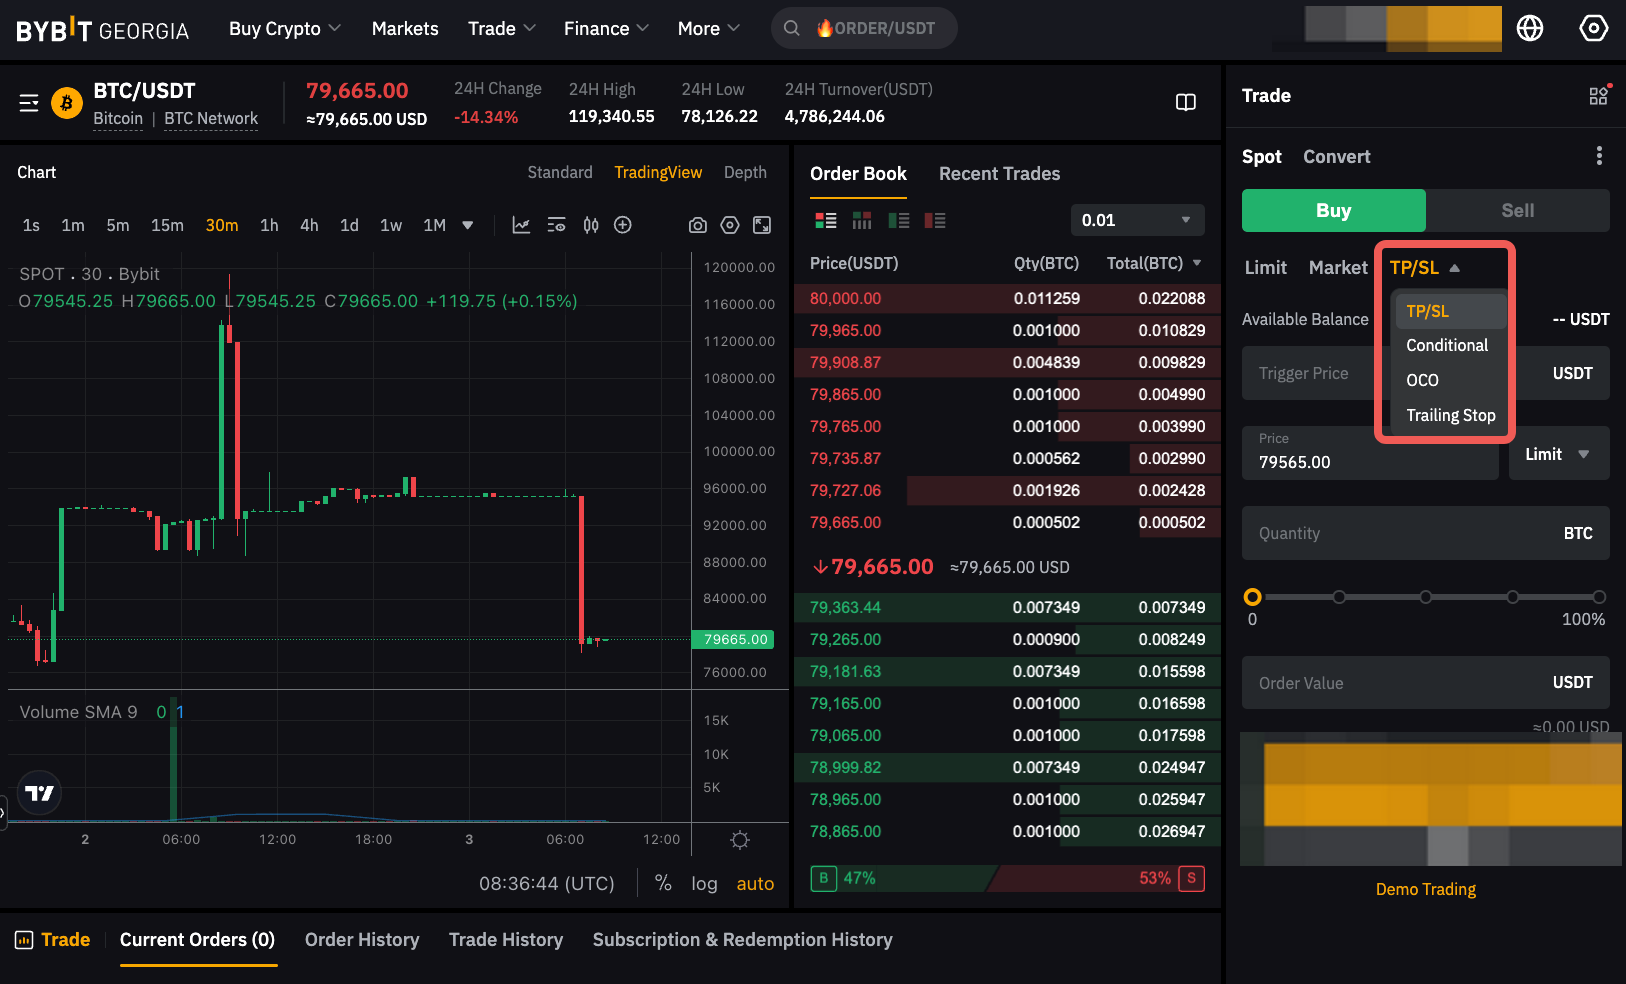Expand the chart to fullscreen
The image size is (1626, 984).
click(762, 225)
